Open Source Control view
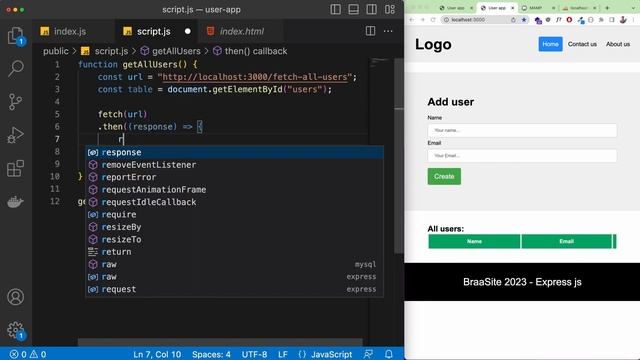This screenshot has width=640, height=360. pos(15,102)
